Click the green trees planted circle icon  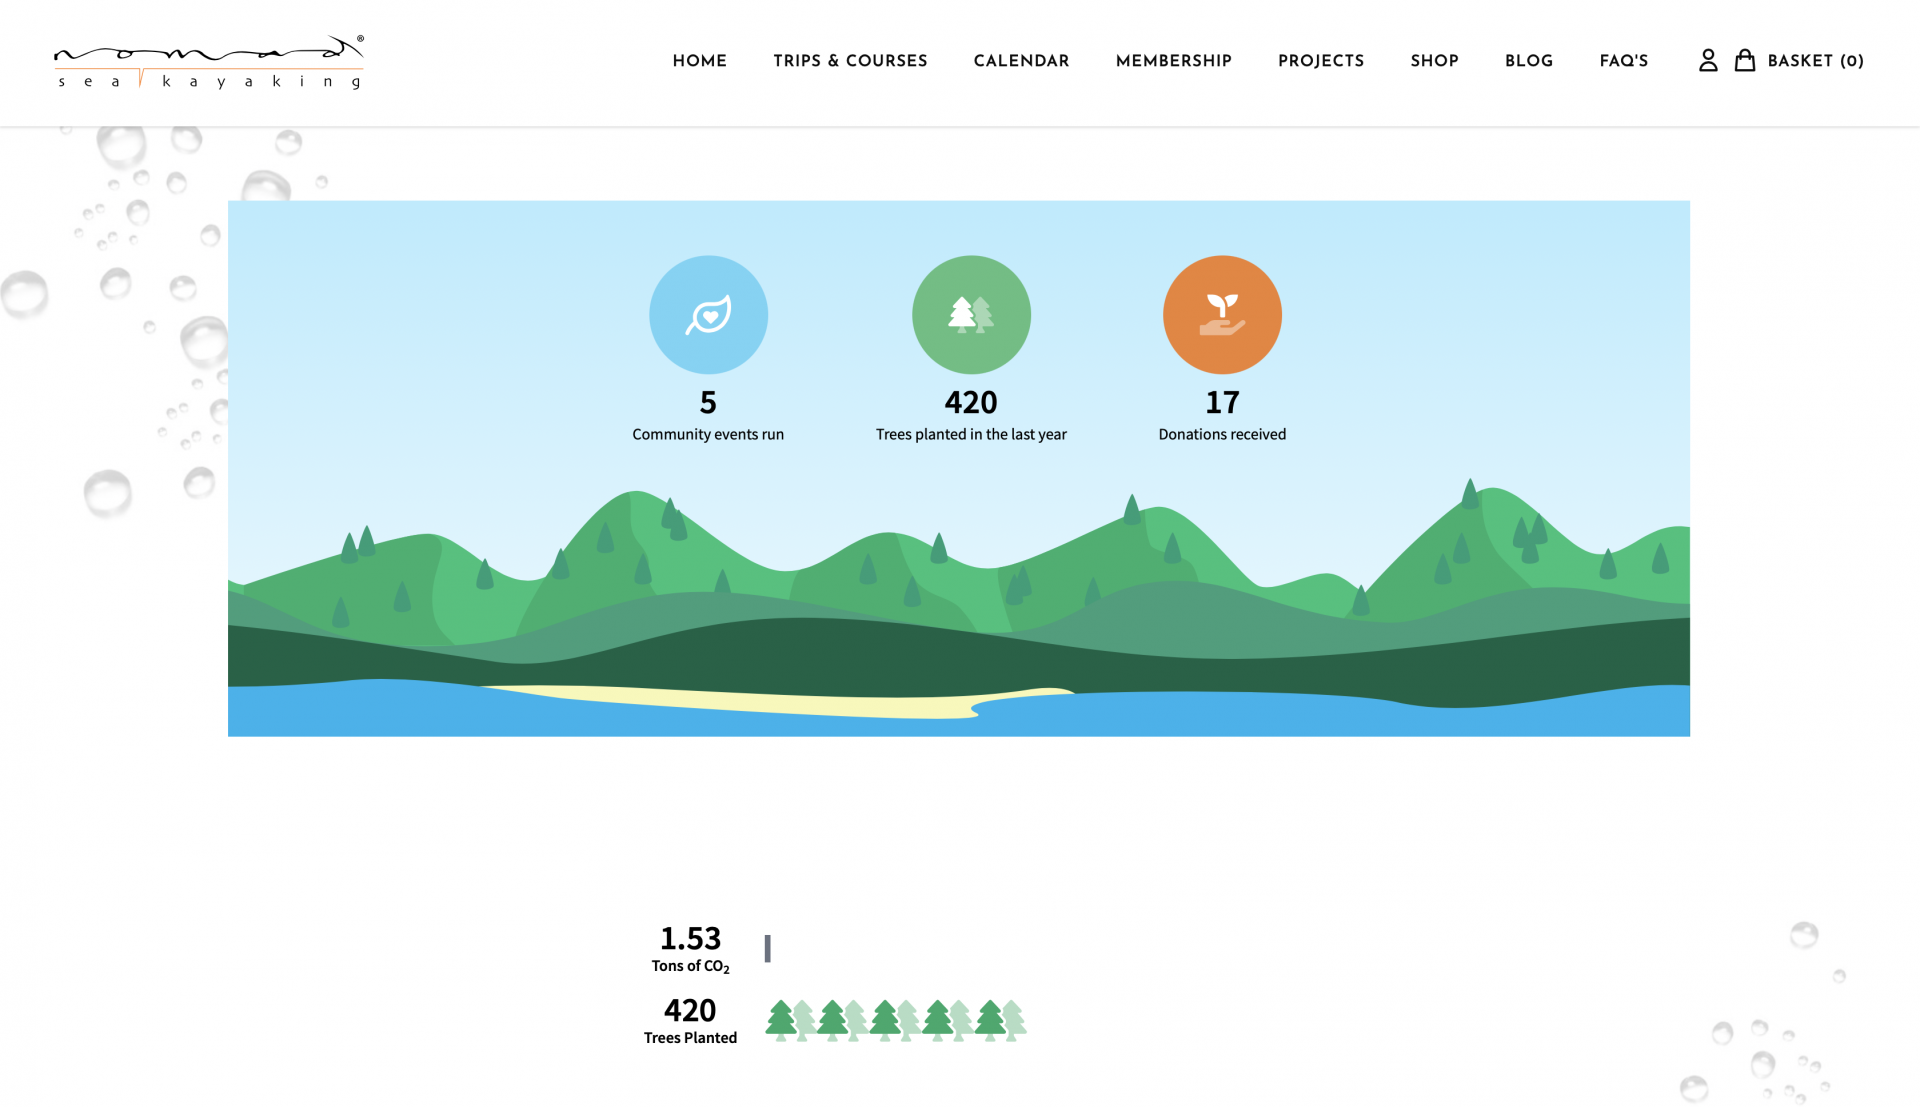(971, 315)
